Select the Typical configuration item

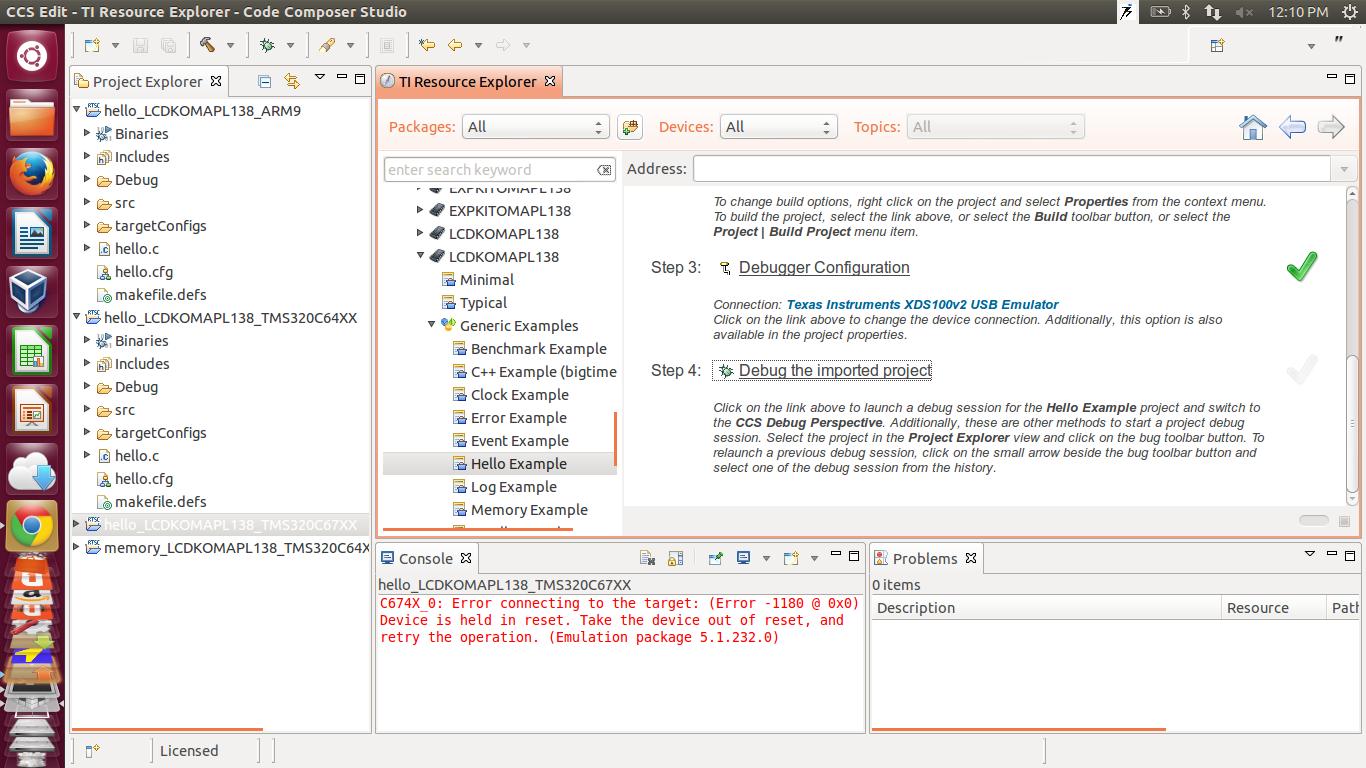coord(483,303)
